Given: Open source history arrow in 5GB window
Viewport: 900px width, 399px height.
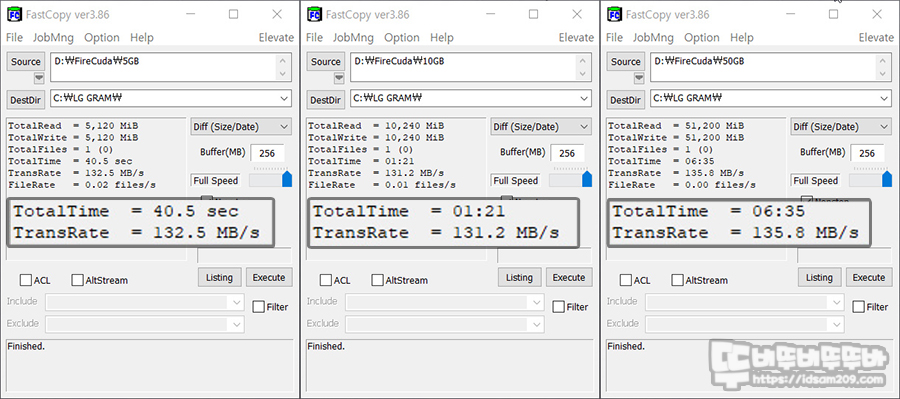Looking at the screenshot, I should 39,78.
